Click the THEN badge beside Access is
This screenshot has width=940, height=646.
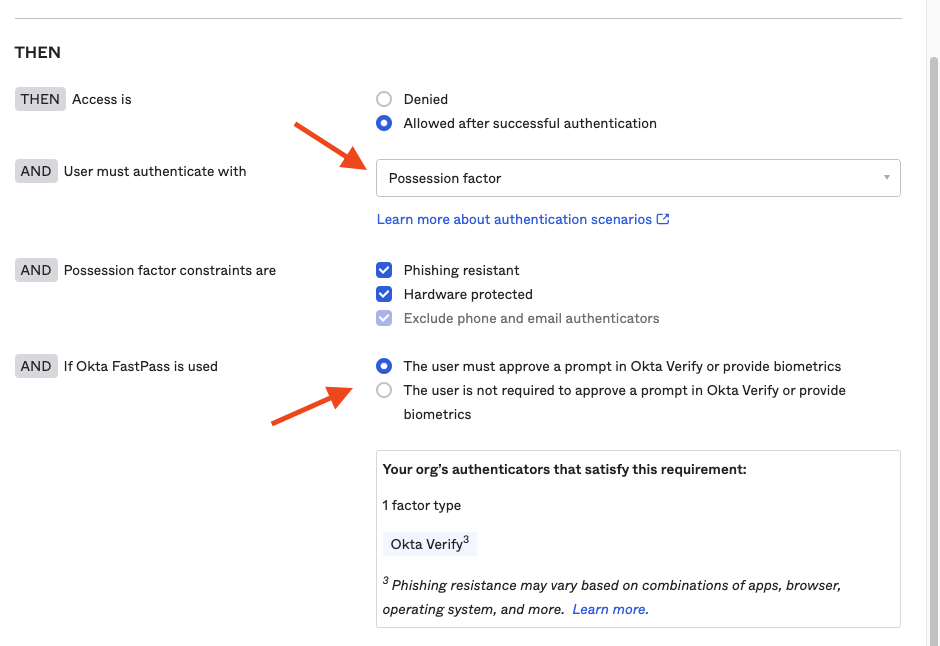[40, 99]
